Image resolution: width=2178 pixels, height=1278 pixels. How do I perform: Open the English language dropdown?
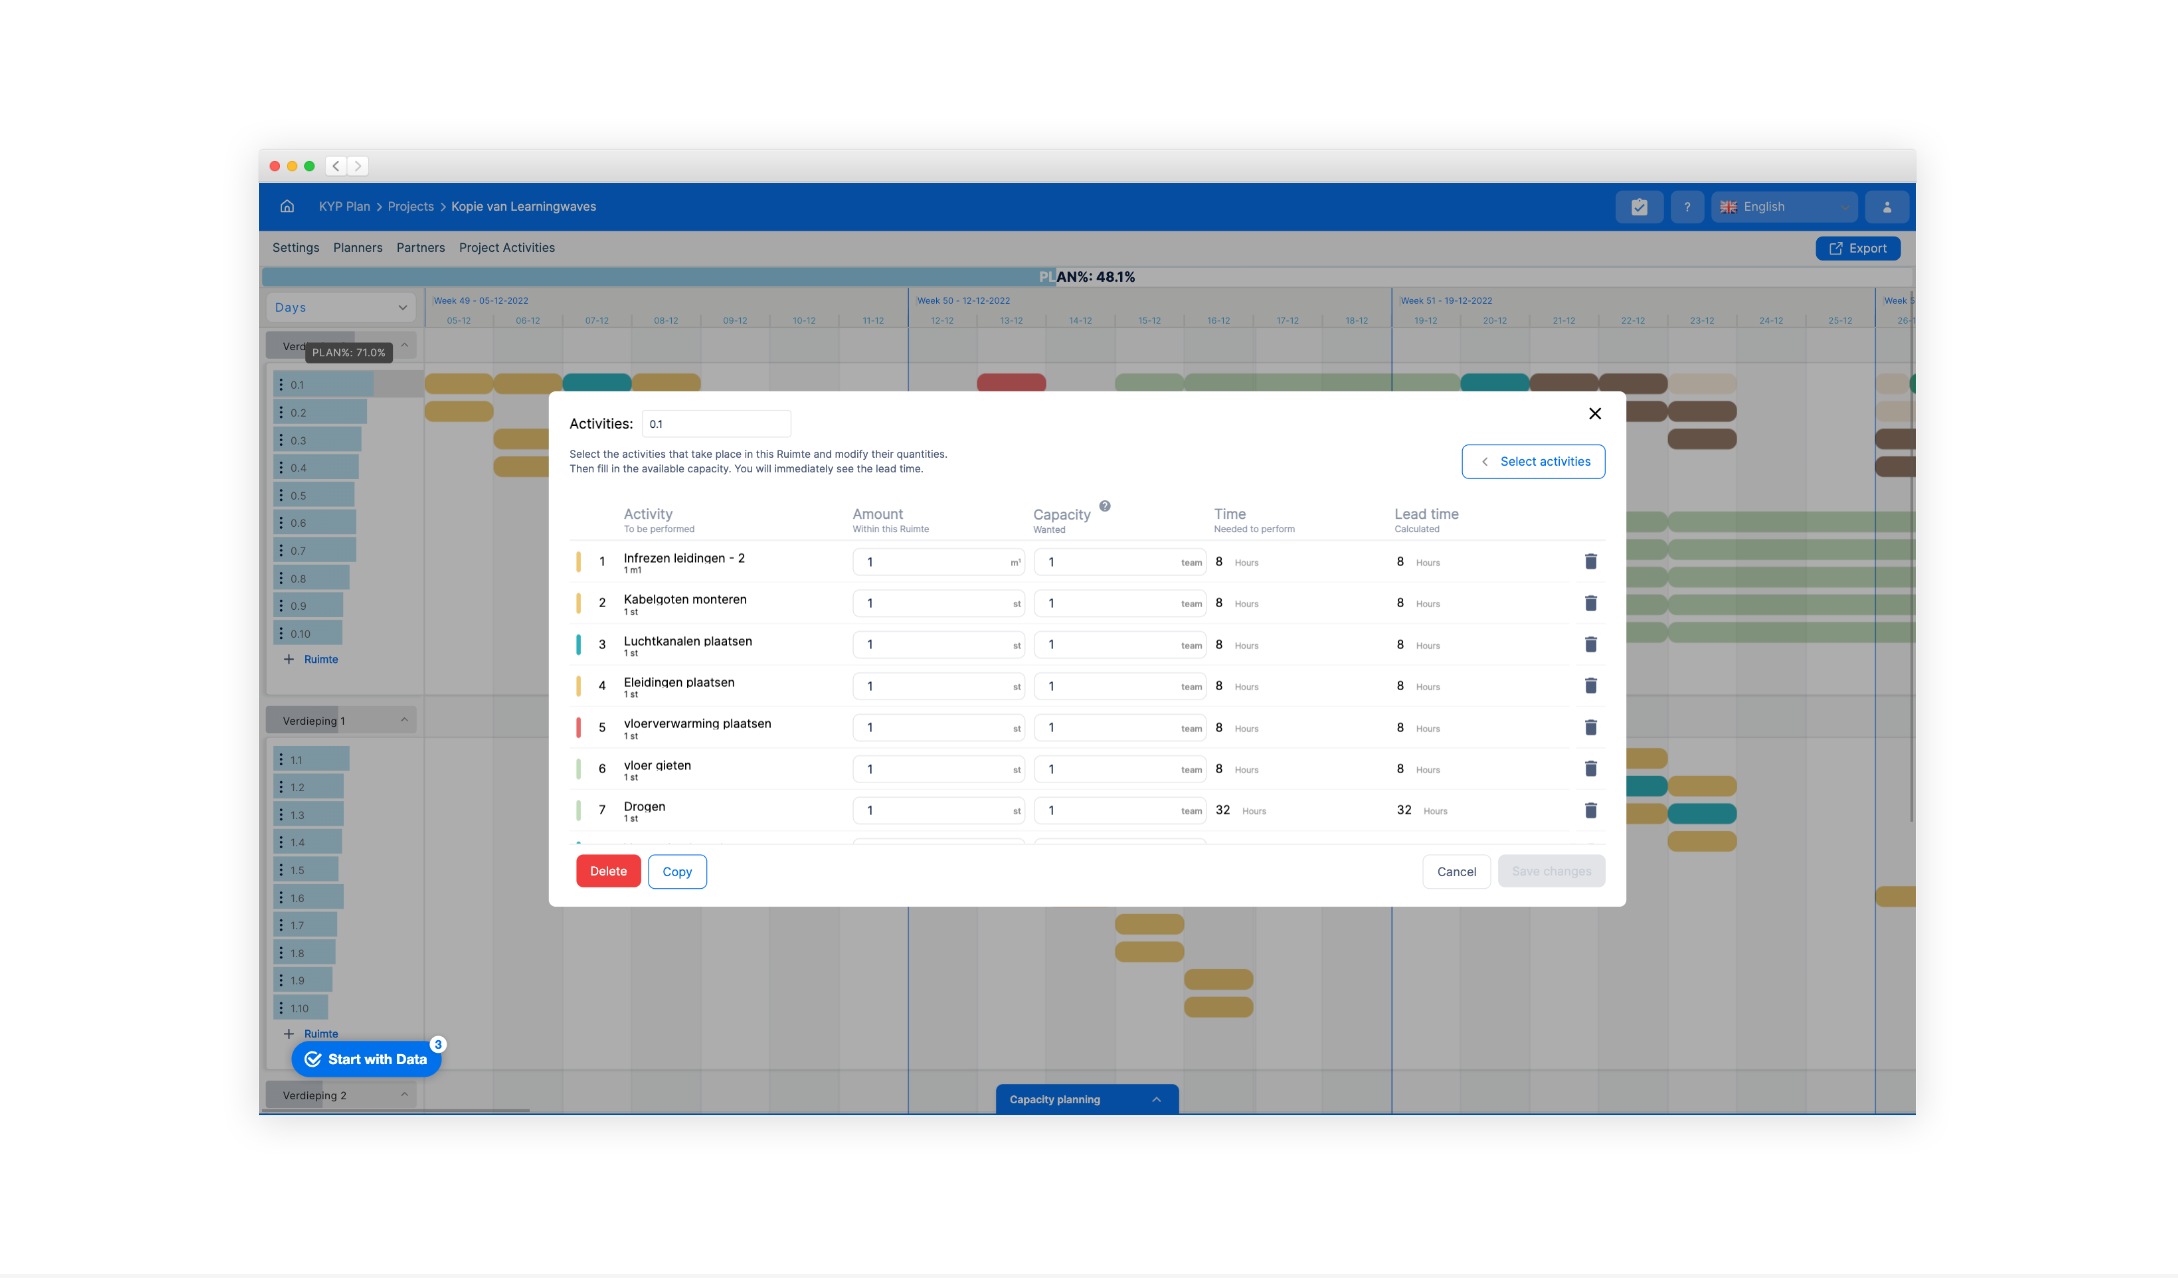[1783, 207]
